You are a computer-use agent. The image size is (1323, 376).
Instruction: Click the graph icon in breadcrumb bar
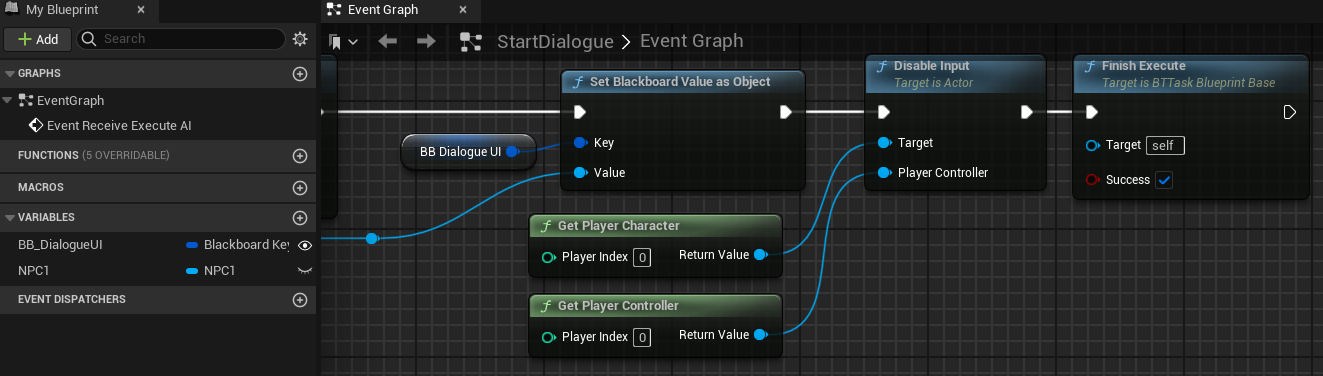[x=471, y=42]
